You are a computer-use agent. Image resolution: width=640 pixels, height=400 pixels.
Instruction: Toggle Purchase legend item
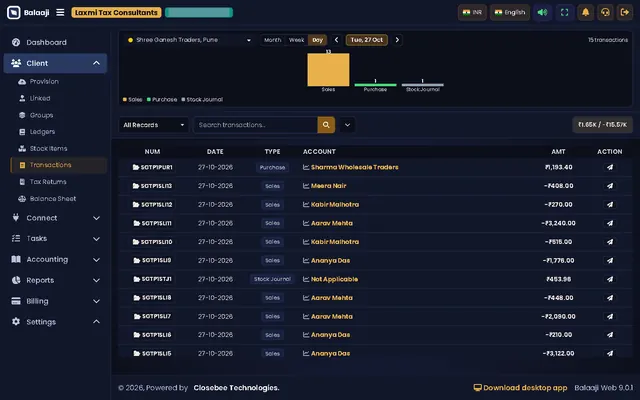tap(162, 100)
